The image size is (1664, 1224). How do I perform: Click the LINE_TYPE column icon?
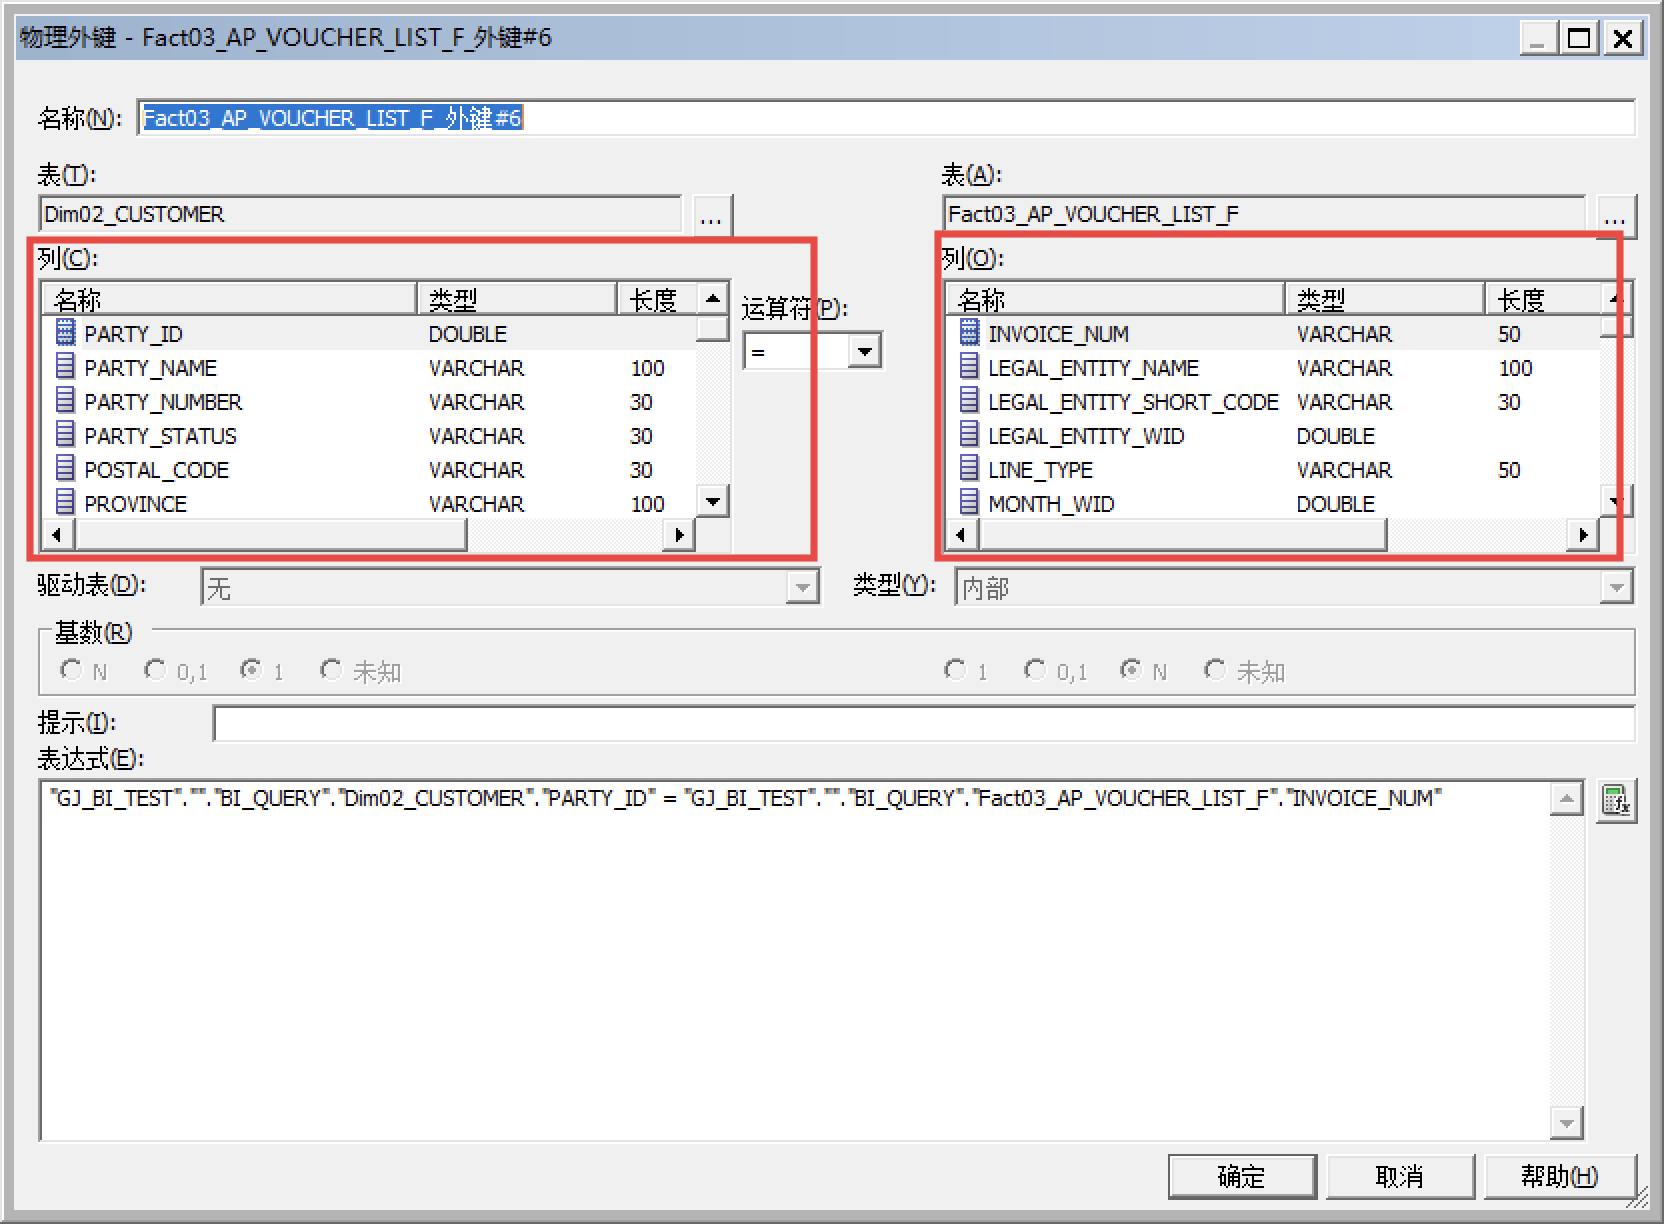pyautogui.click(x=969, y=469)
